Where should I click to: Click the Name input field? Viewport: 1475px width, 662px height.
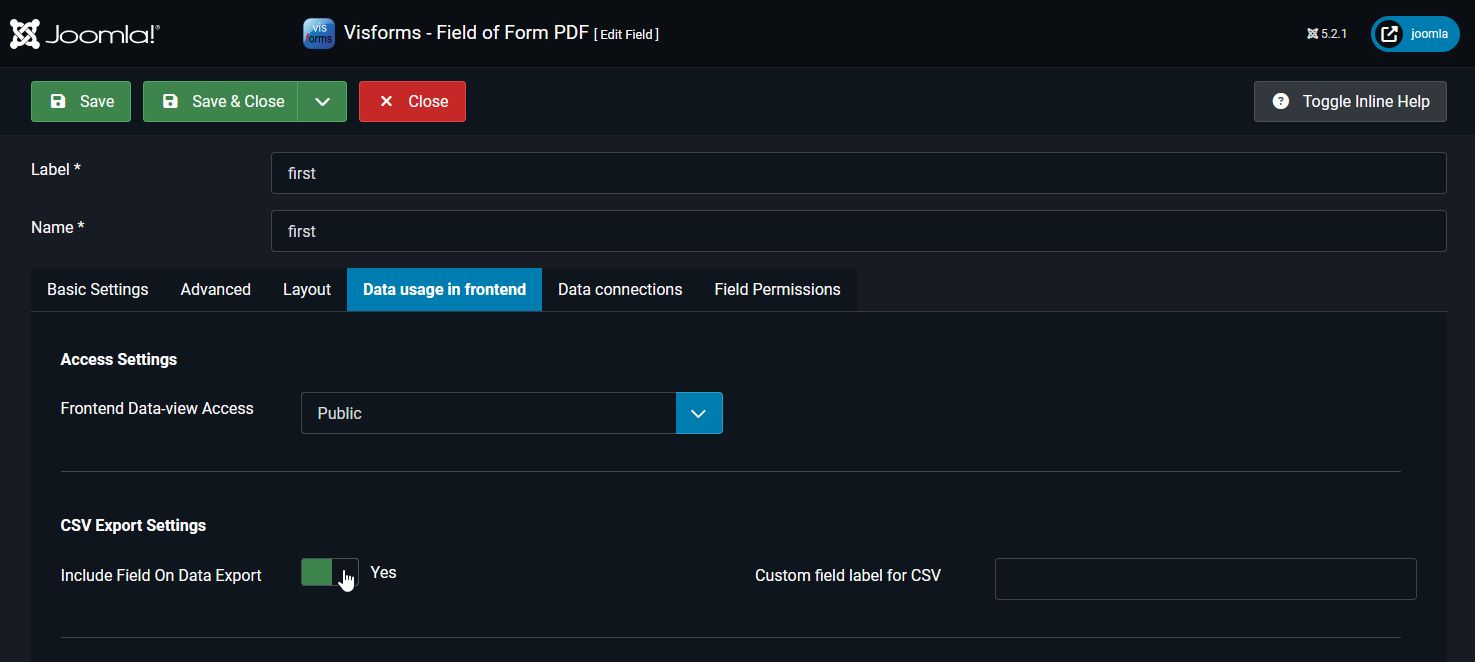858,230
